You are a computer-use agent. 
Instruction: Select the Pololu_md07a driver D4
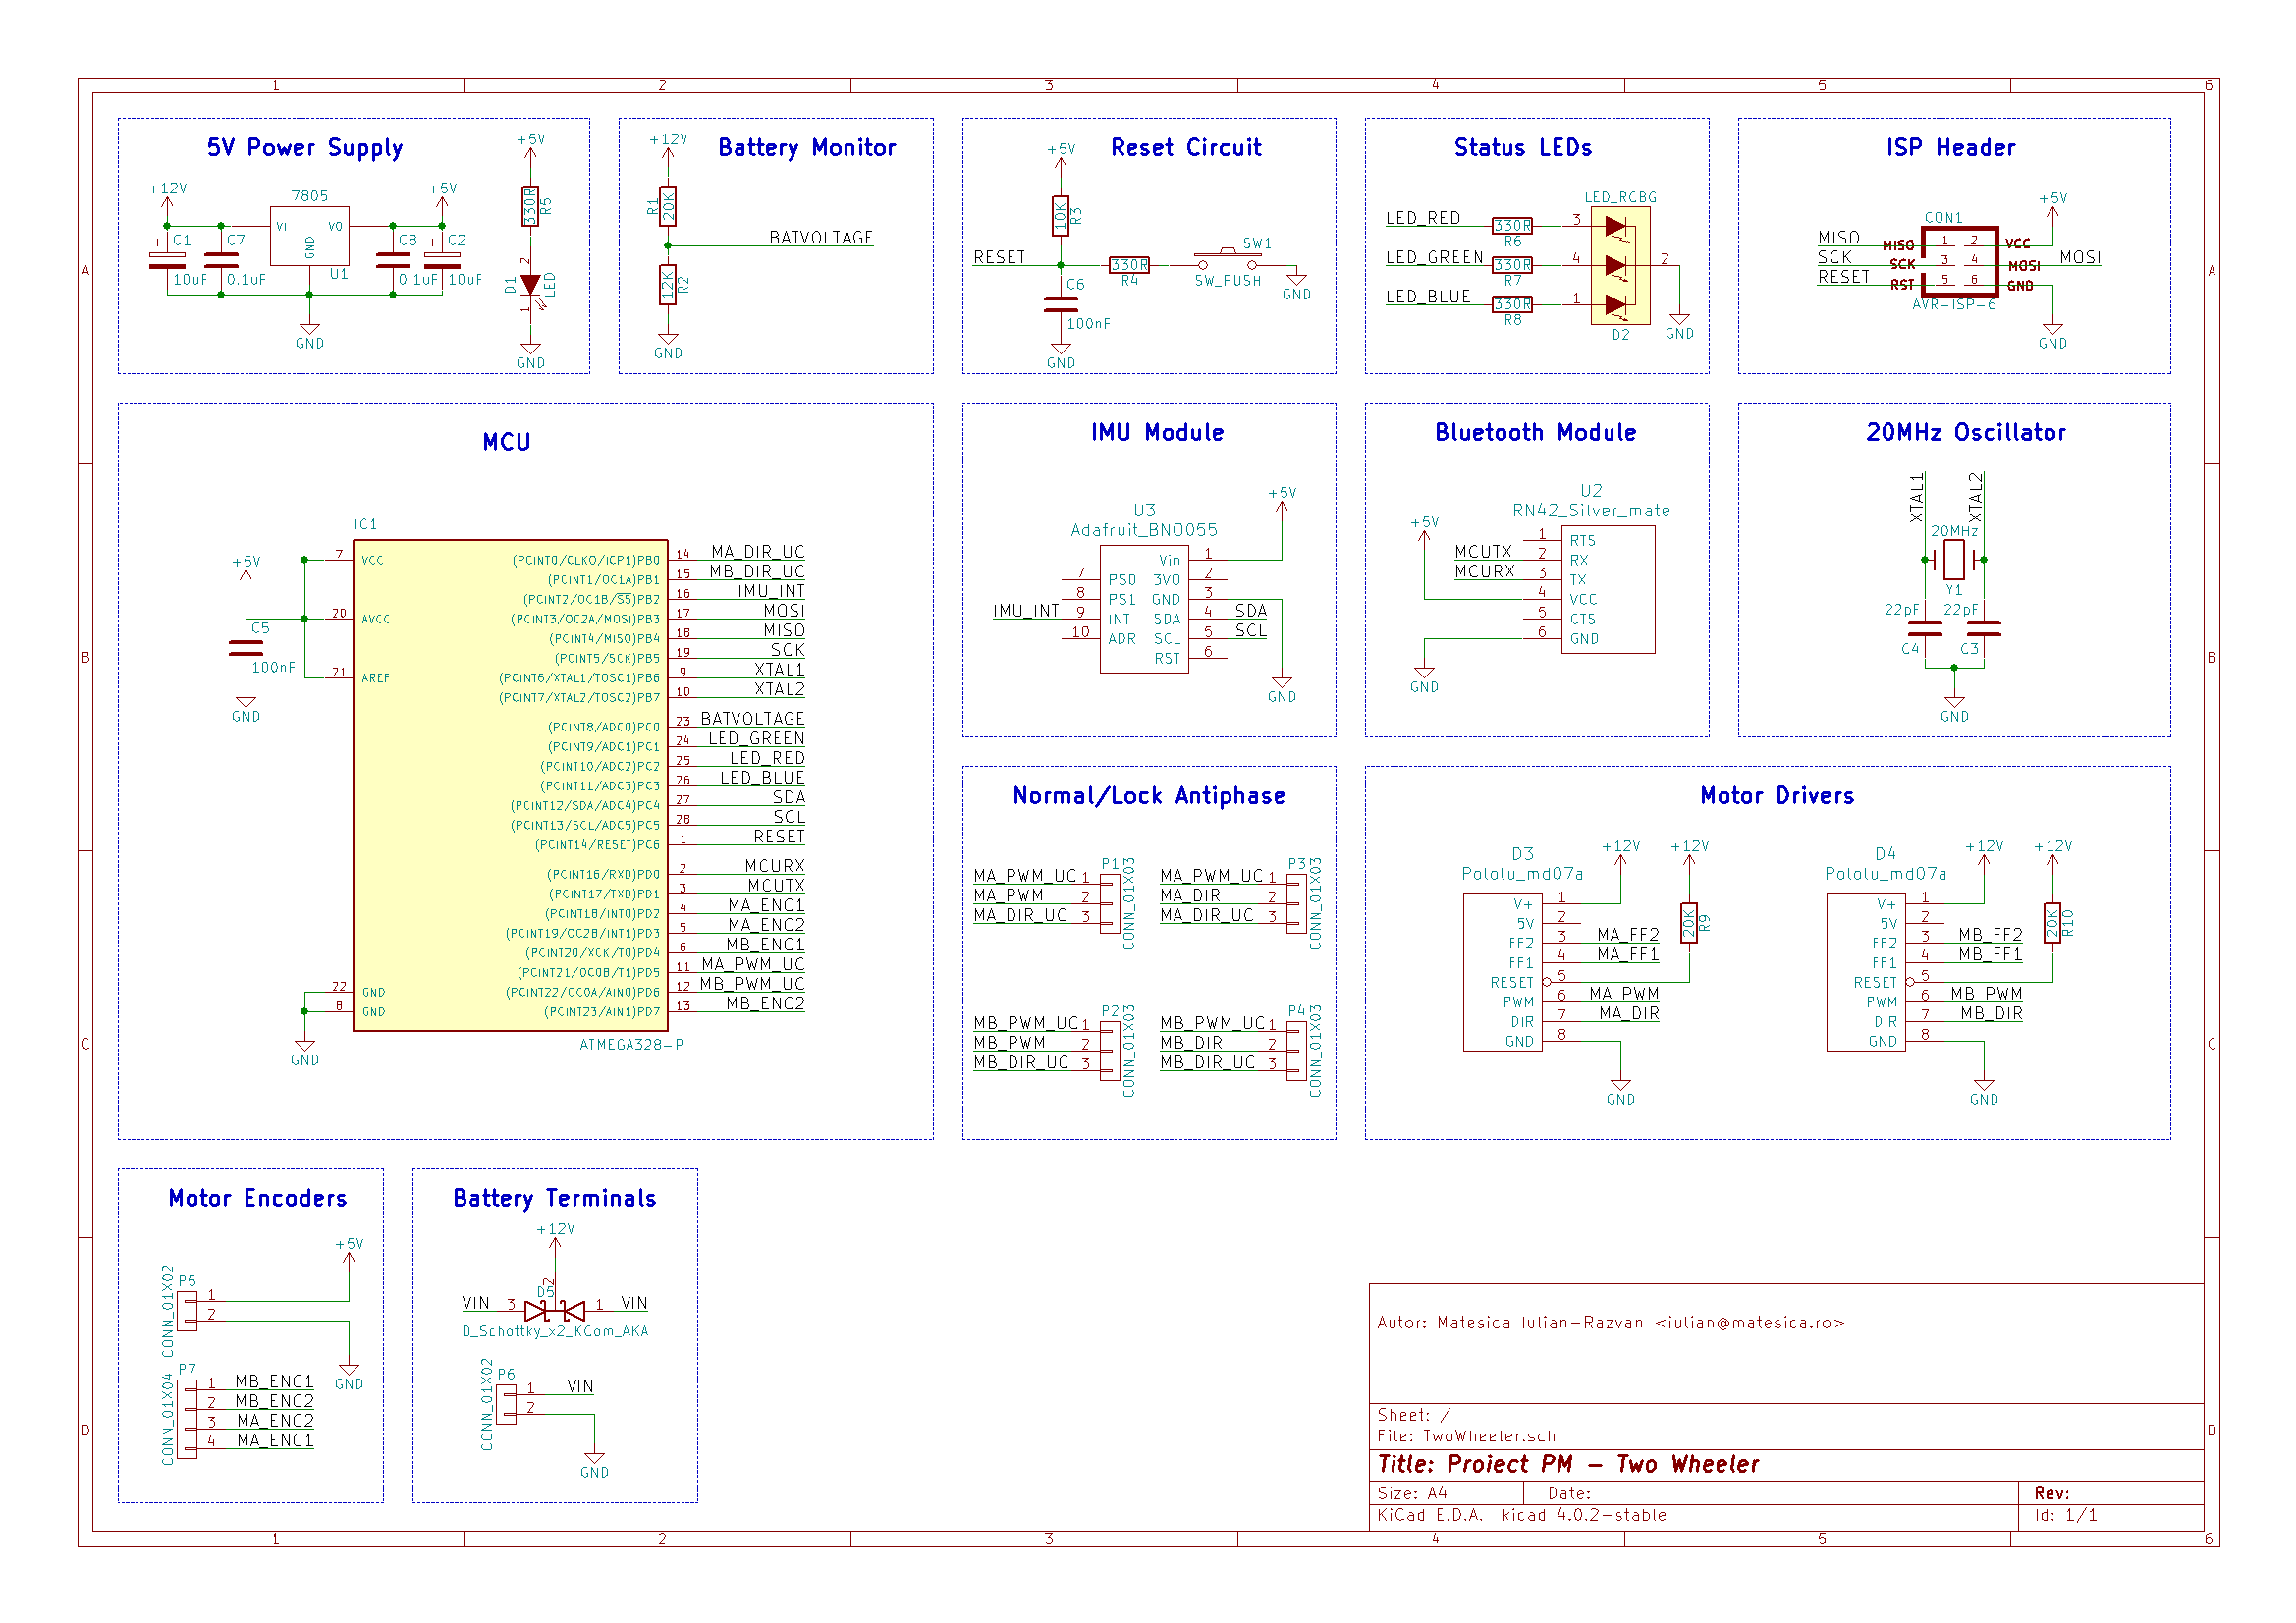click(1866, 972)
